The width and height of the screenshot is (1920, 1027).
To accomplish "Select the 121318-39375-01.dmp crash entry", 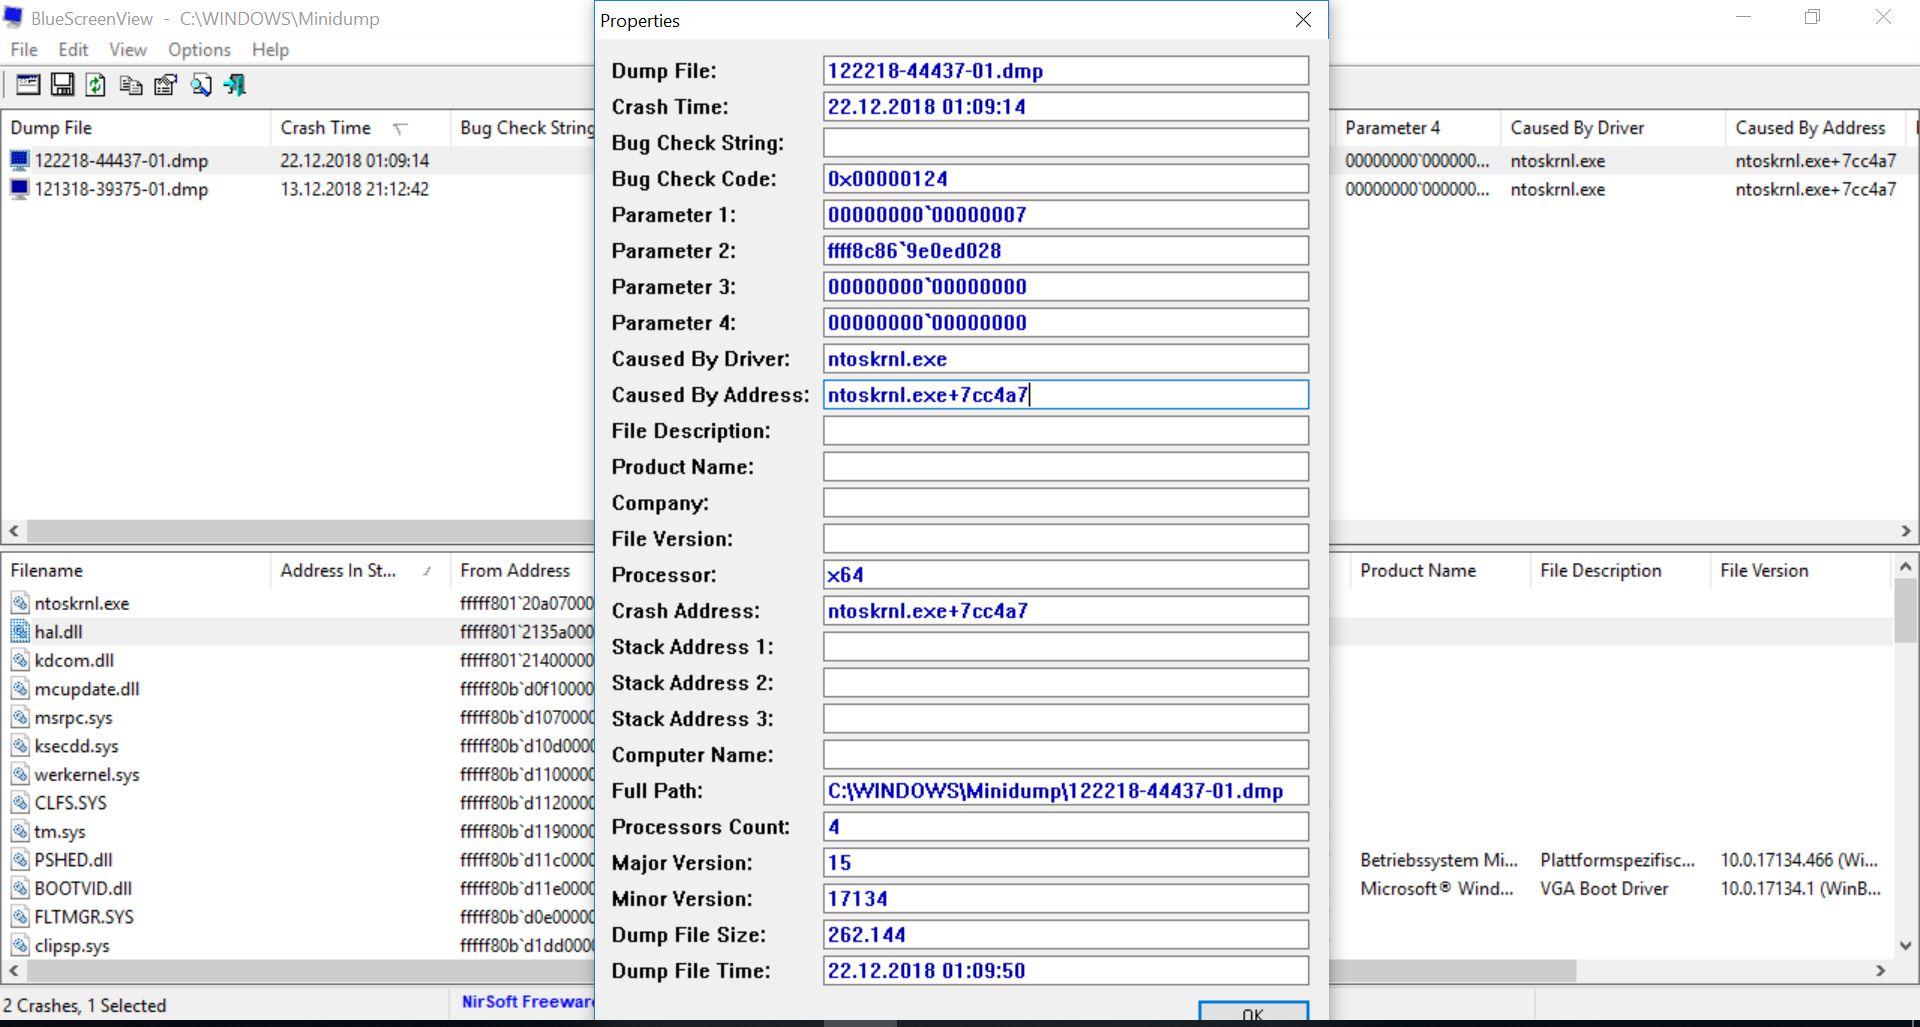I will [x=121, y=190].
